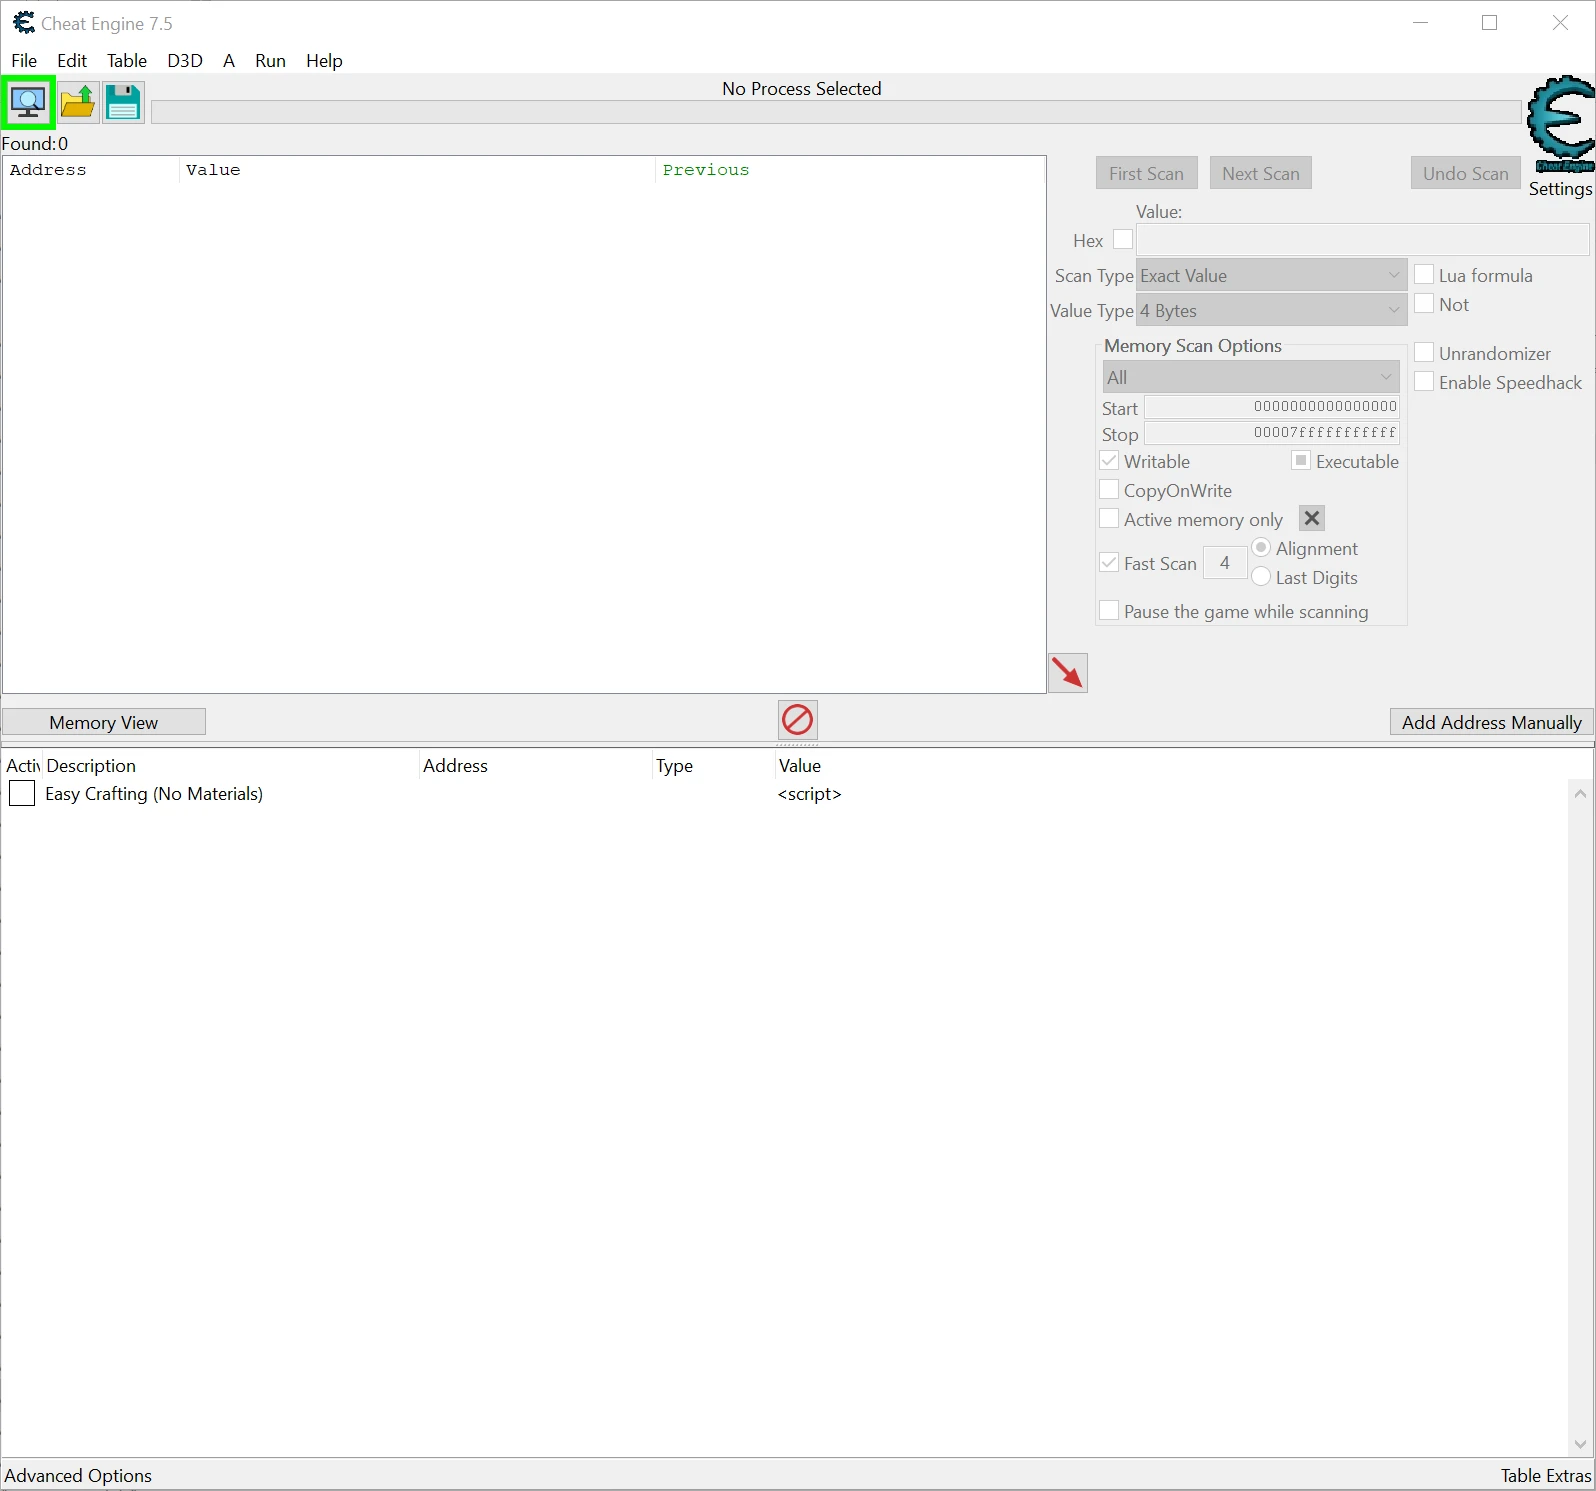Expand the memory region All dropdown
Viewport: 1596px width, 1491px height.
tap(1250, 377)
